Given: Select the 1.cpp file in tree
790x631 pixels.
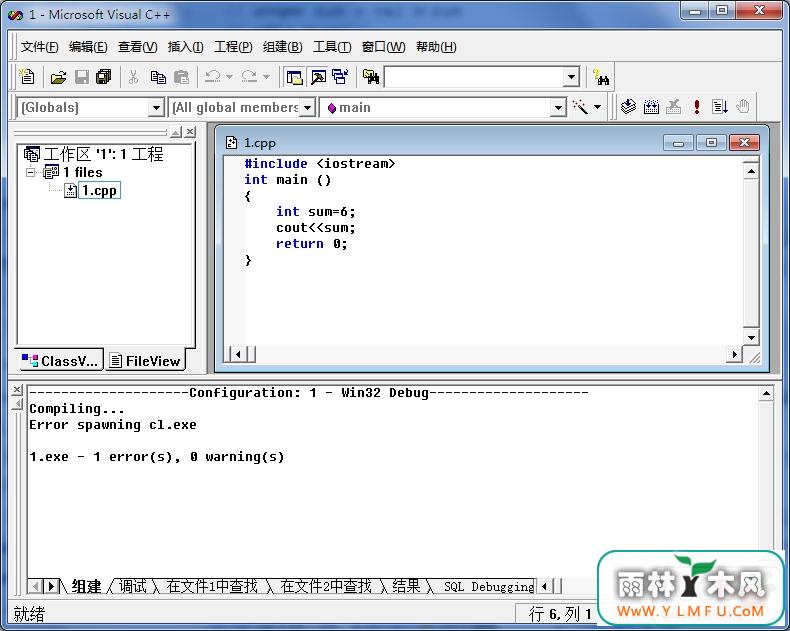Looking at the screenshot, I should pyautogui.click(x=99, y=191).
